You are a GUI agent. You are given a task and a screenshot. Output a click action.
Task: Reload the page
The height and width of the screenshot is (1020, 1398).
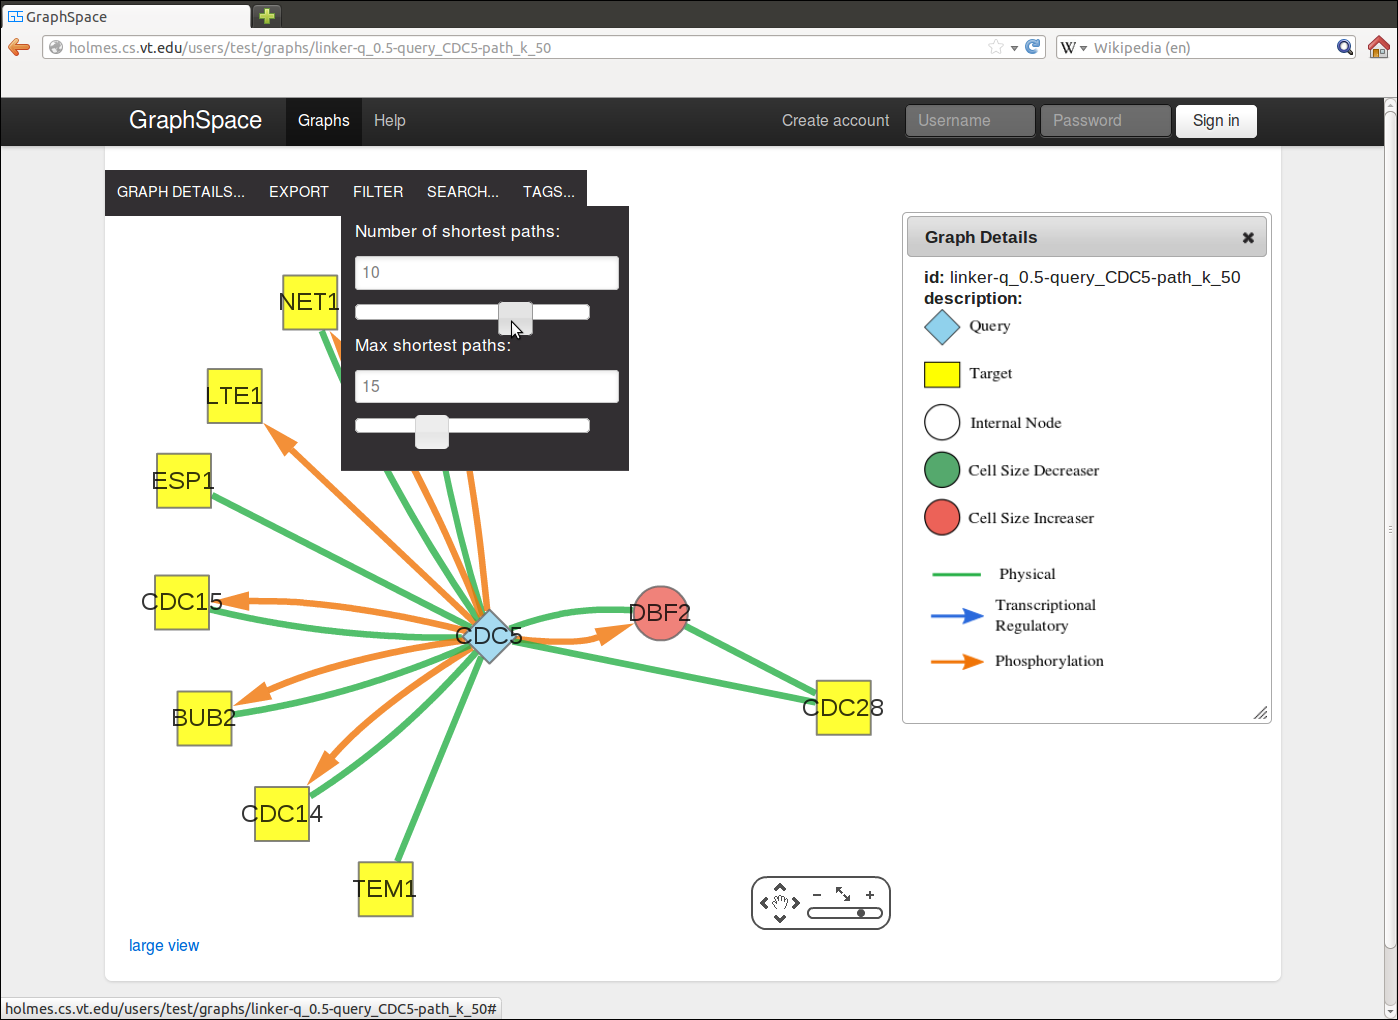point(1033,47)
